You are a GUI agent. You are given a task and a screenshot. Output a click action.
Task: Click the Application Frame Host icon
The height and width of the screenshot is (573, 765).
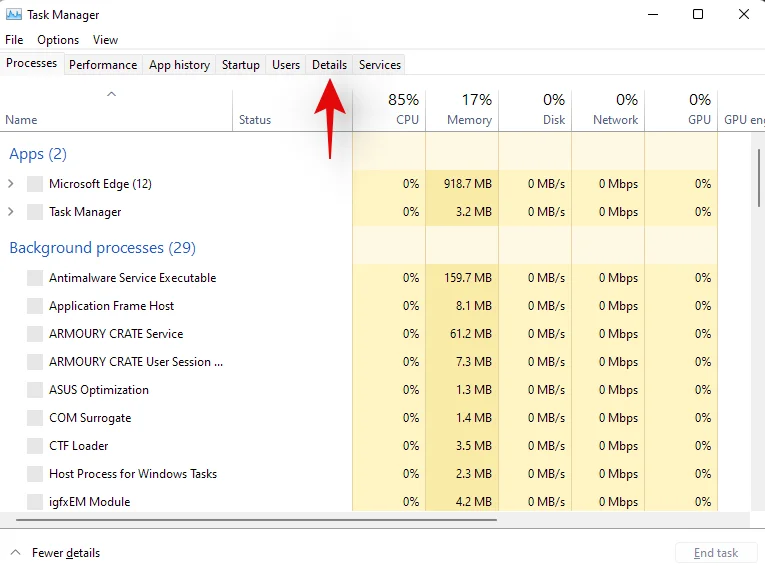[x=35, y=306]
